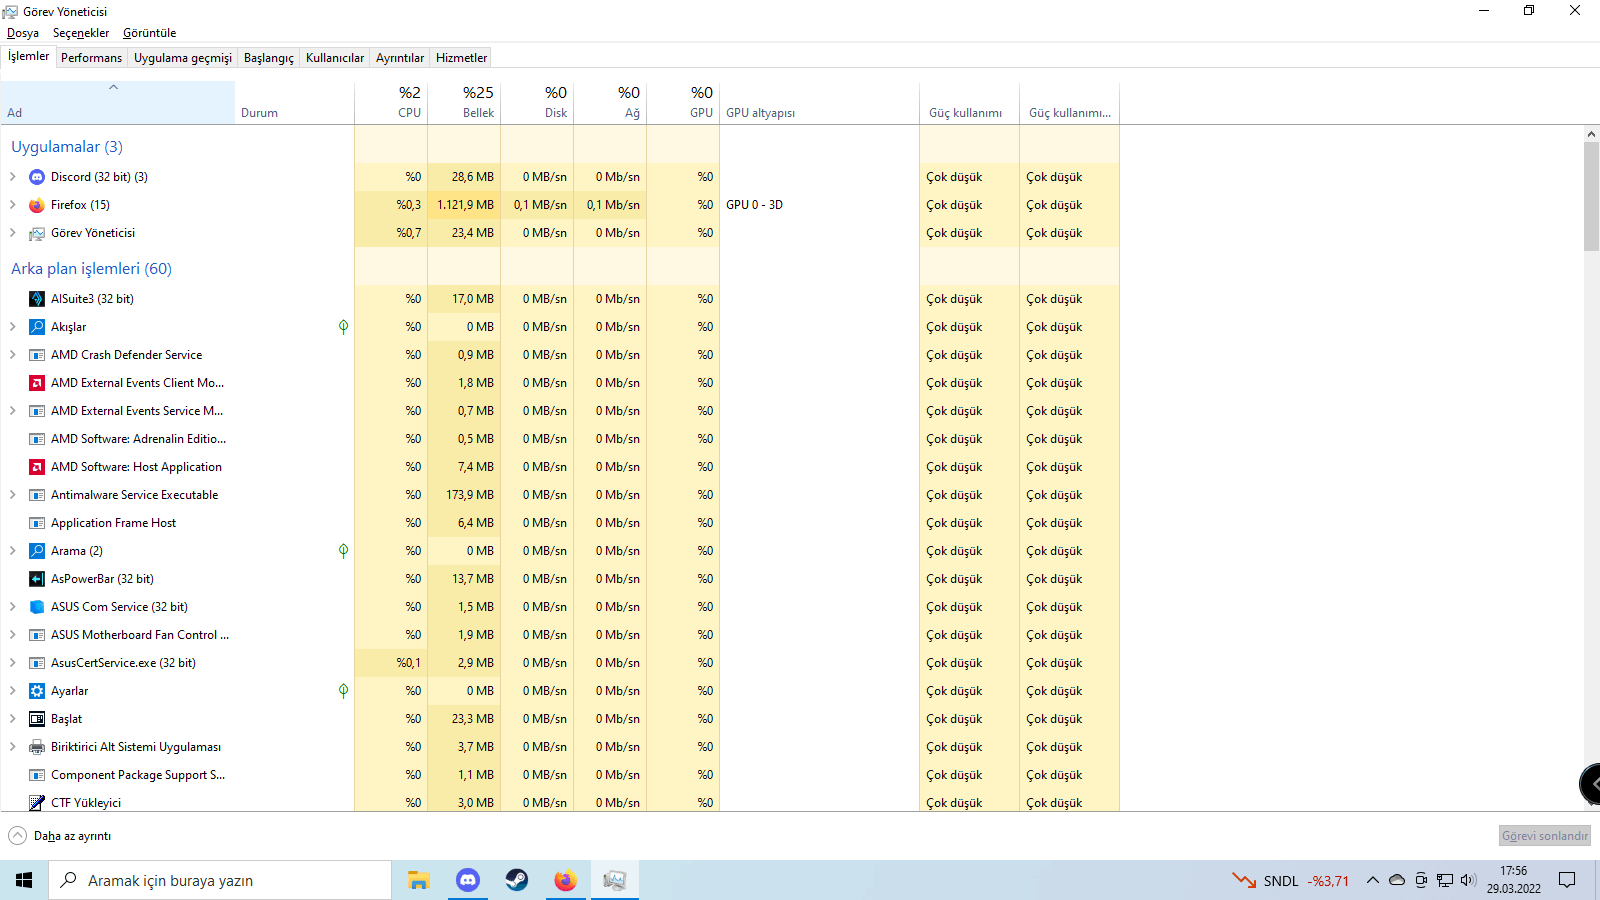Open the Seçenekler menu
Screen dimensions: 1600x900
pyautogui.click(x=81, y=33)
